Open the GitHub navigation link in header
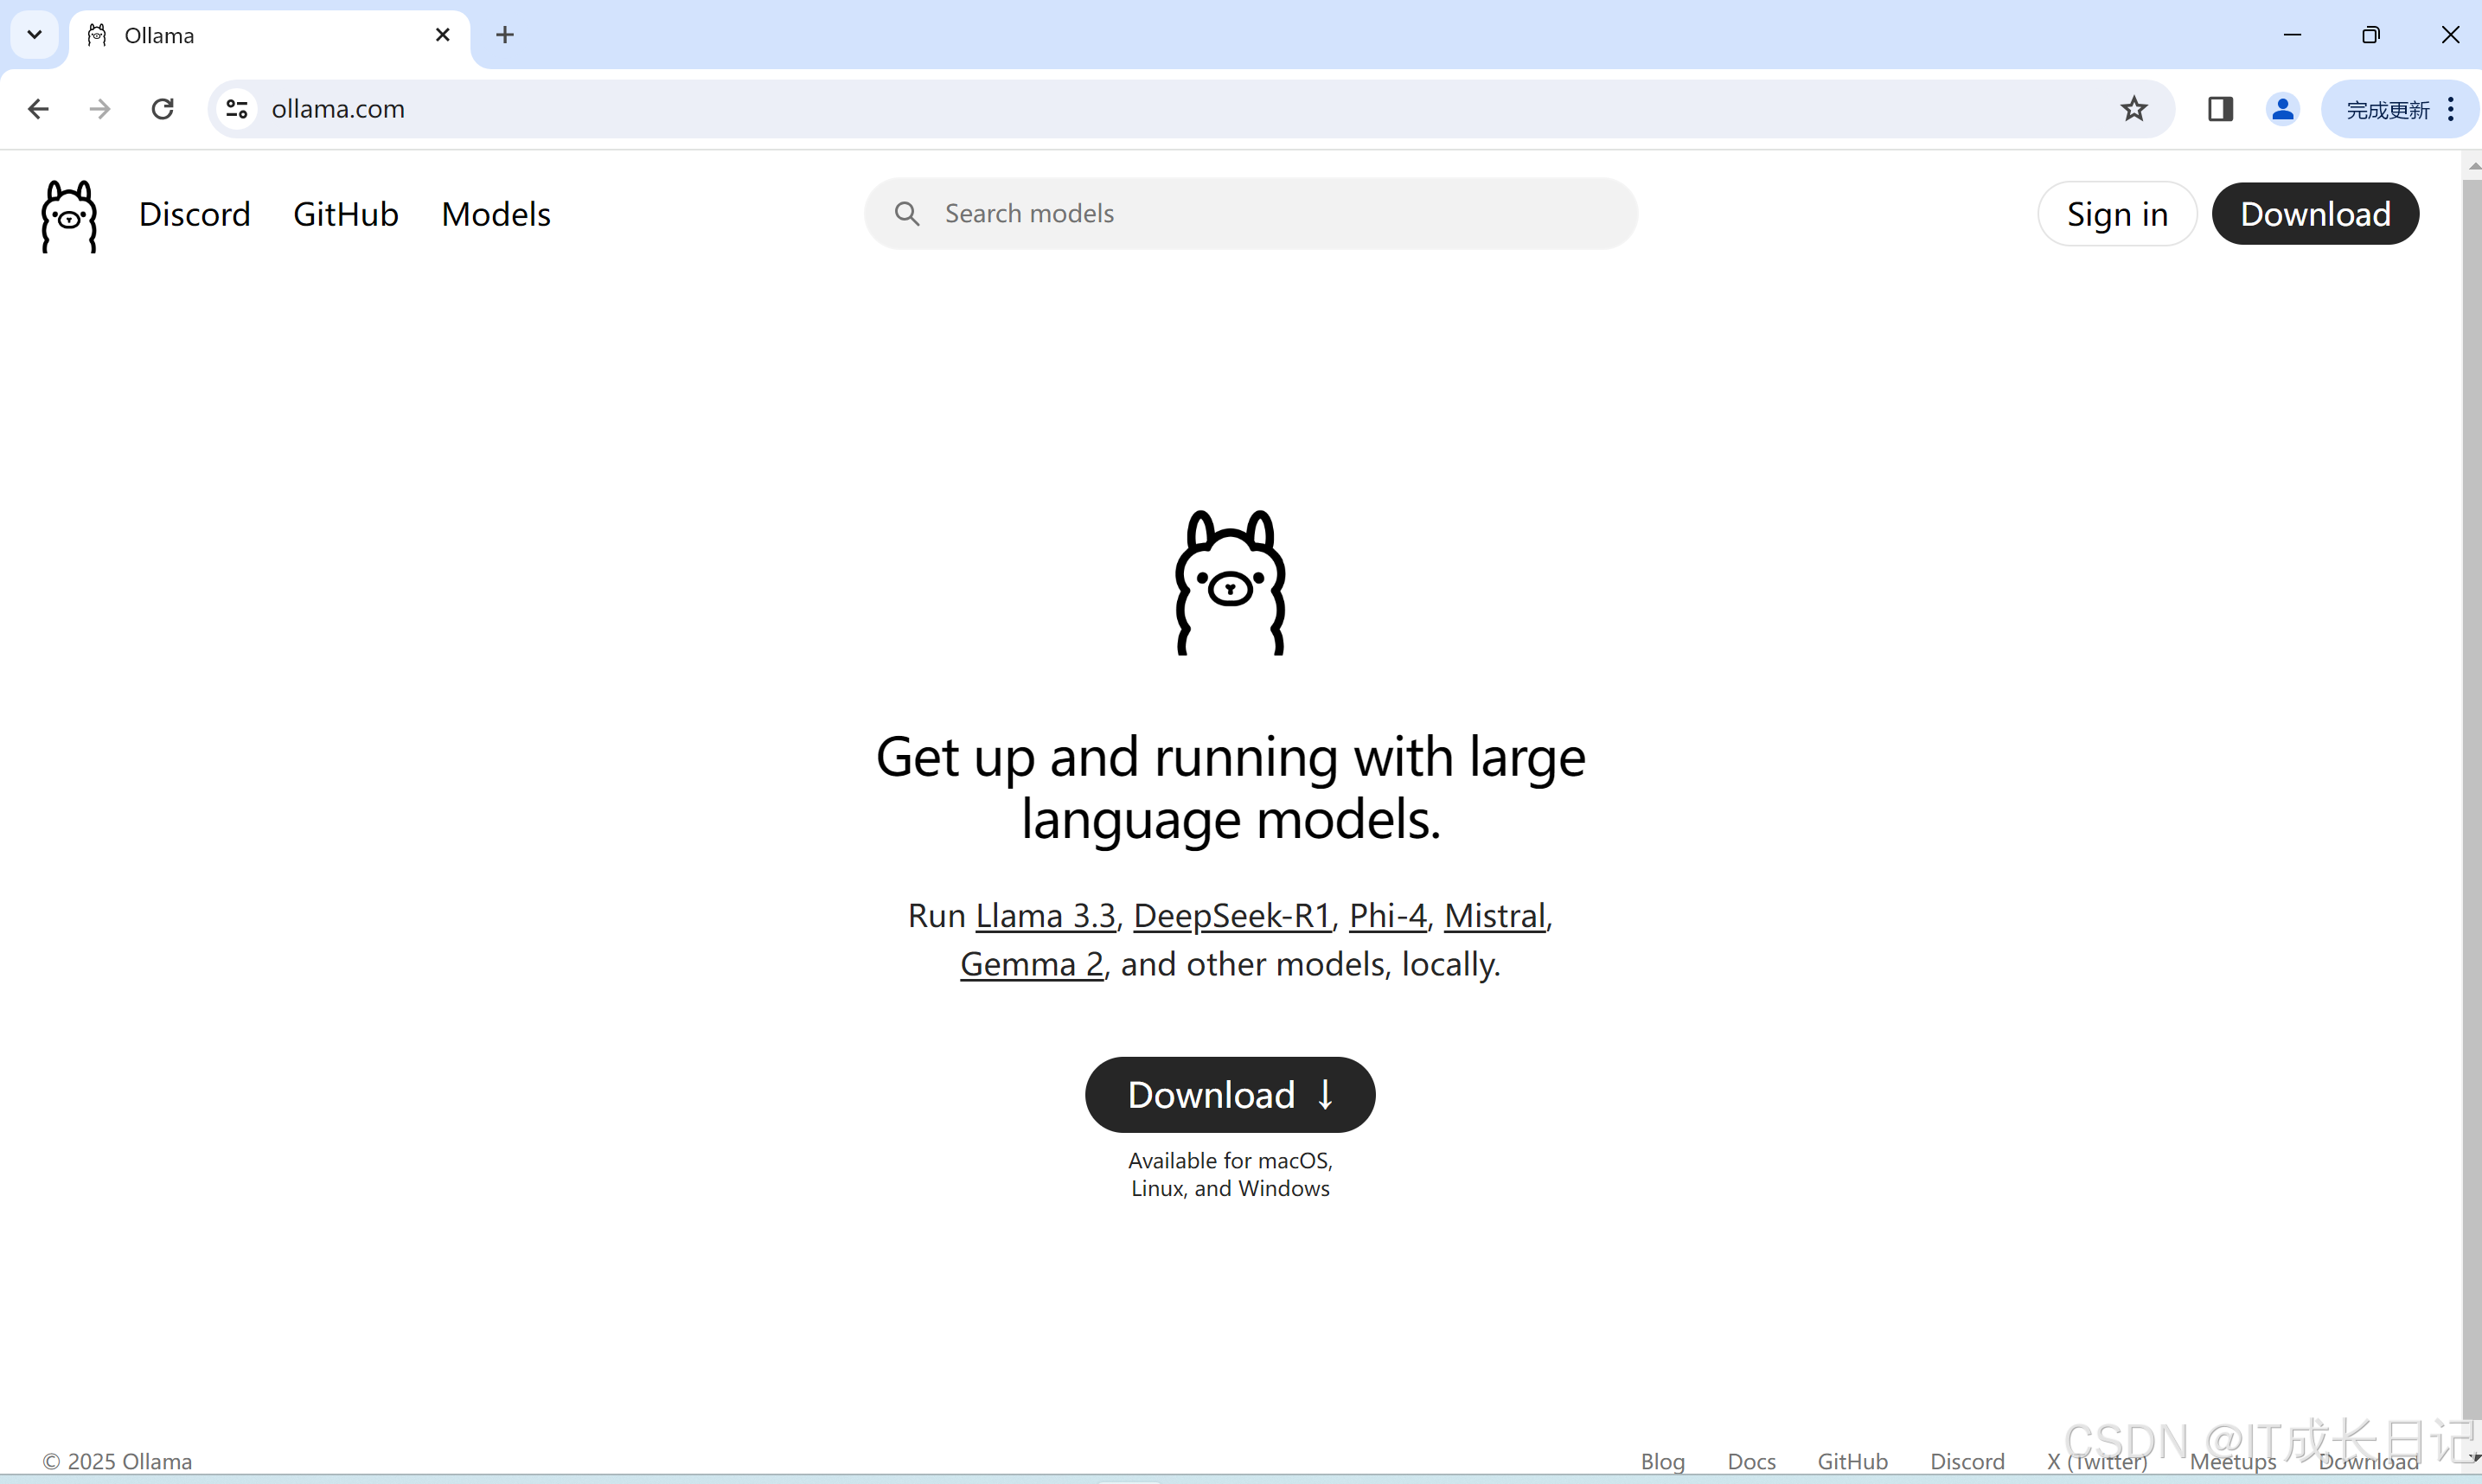This screenshot has height=1484, width=2482. (345, 214)
